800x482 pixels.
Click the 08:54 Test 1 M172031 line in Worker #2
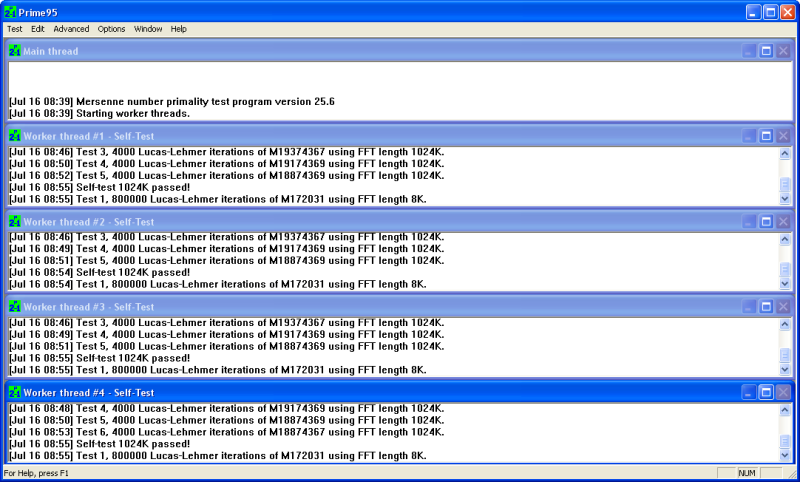coord(218,284)
